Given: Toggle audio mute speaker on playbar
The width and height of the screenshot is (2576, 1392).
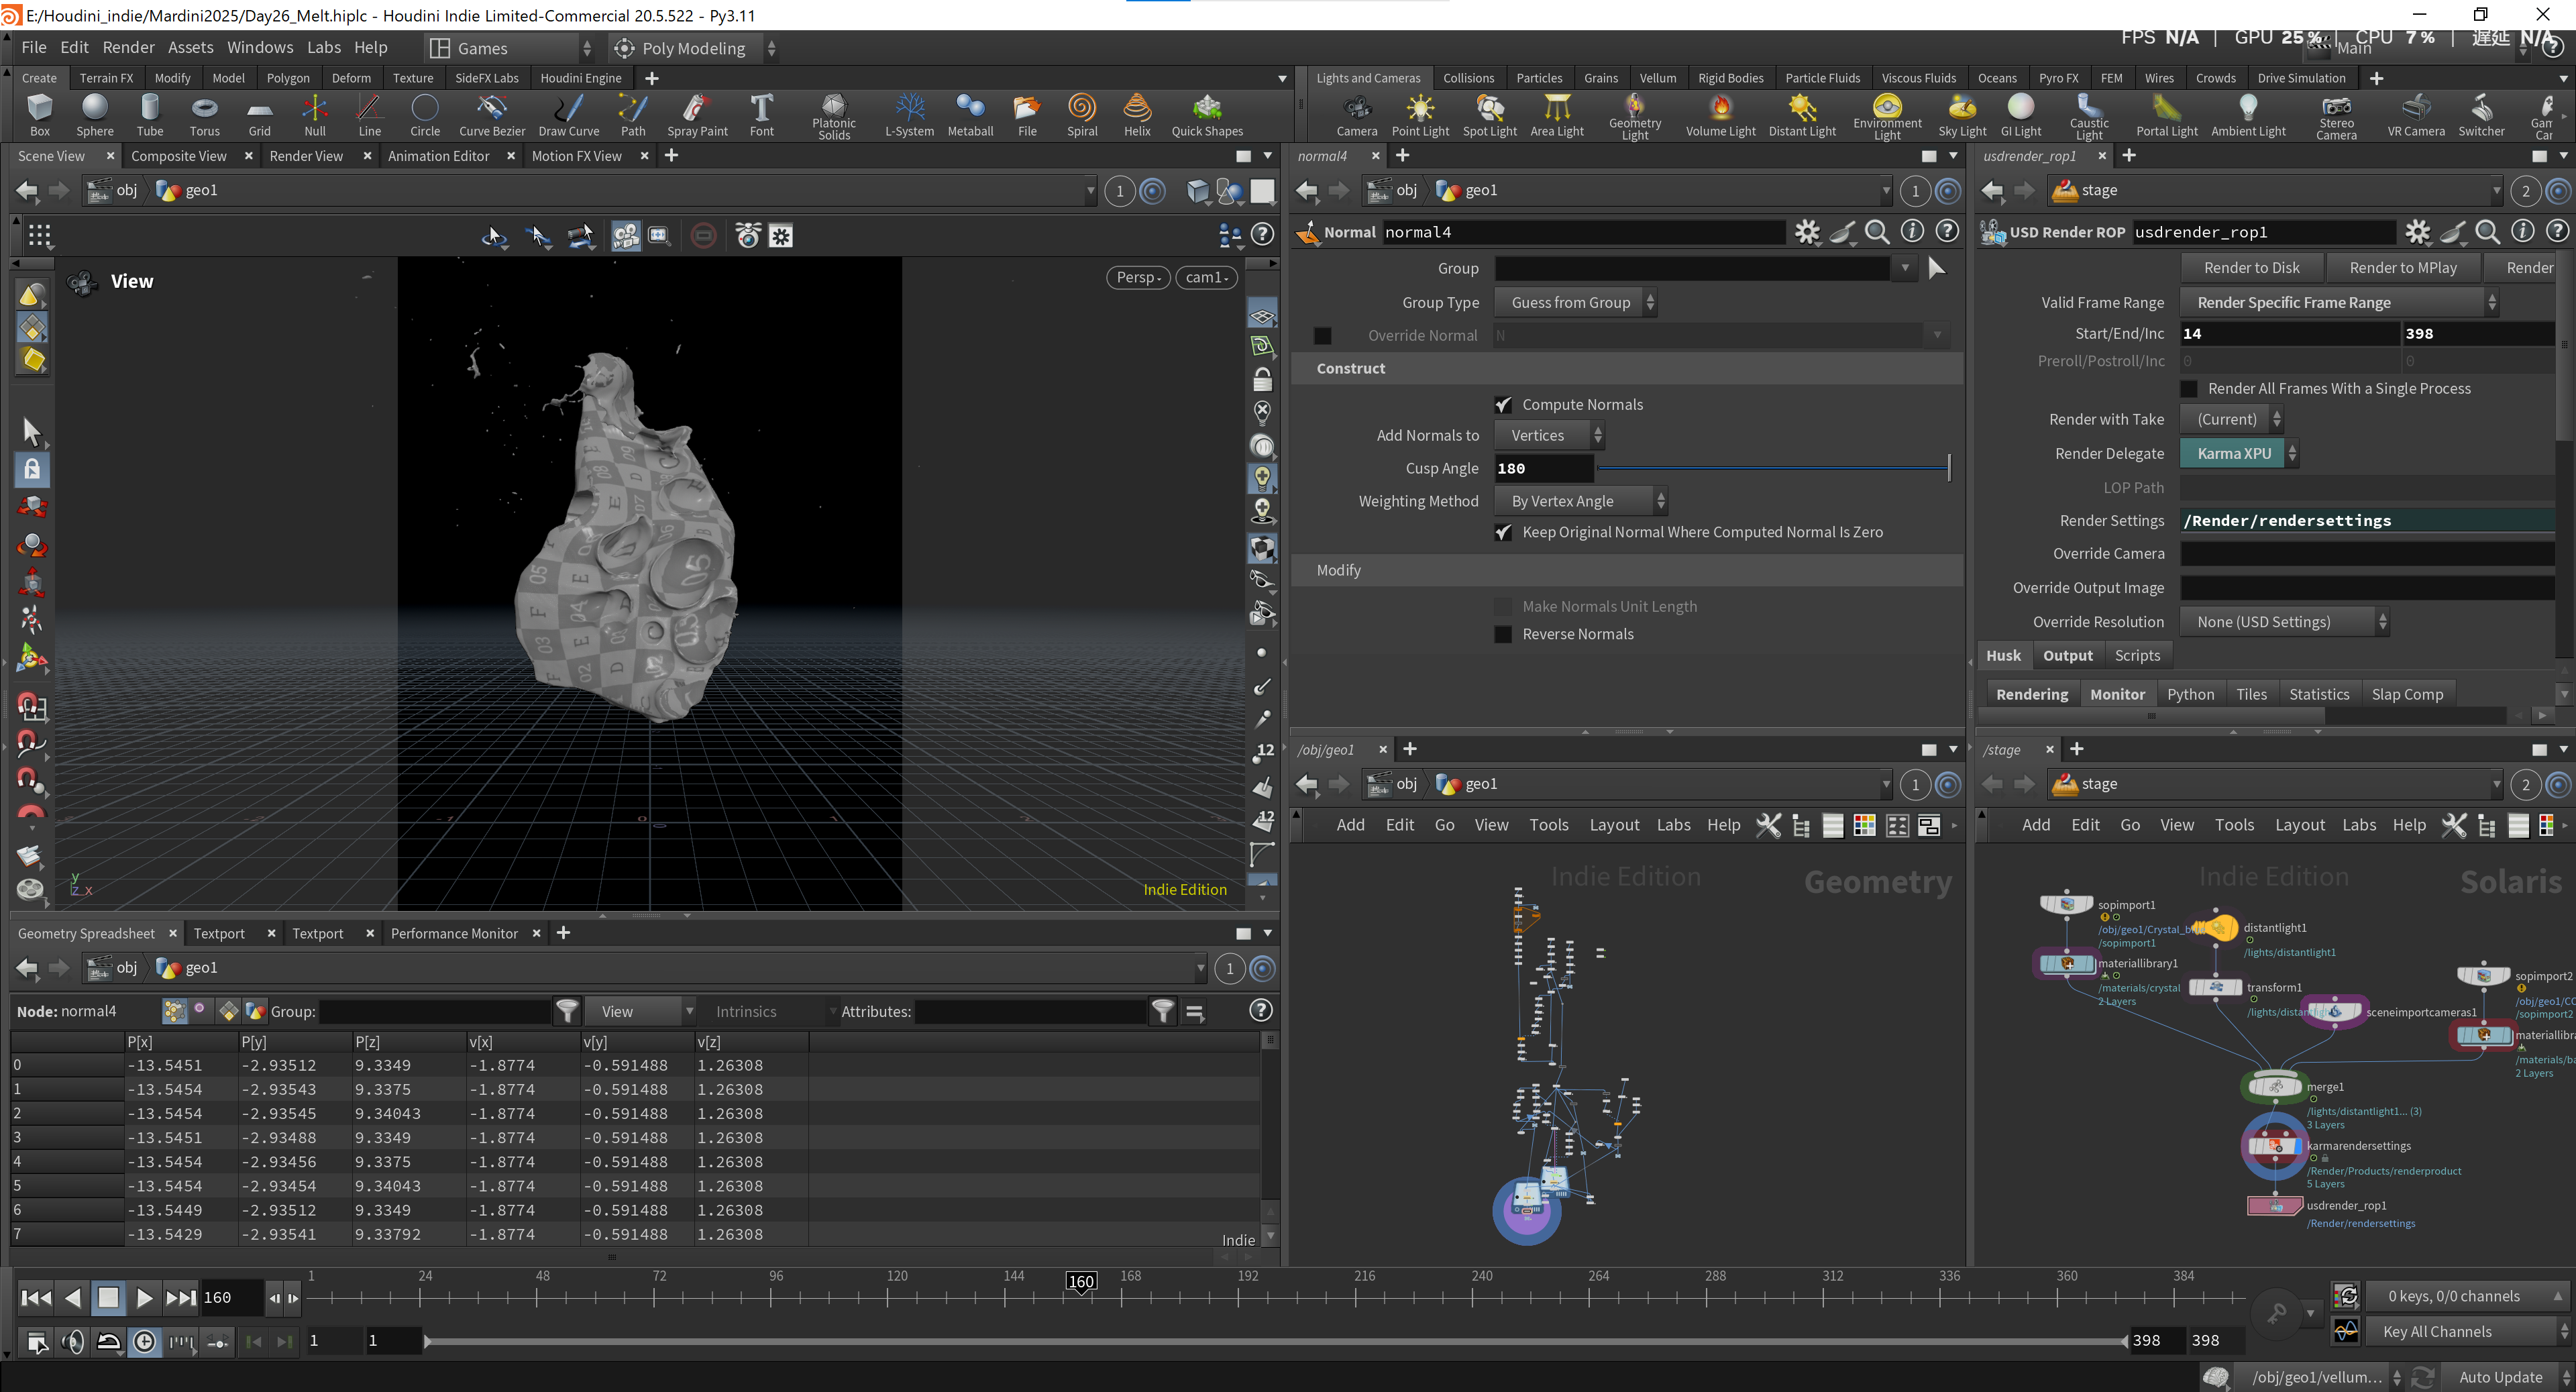Looking at the screenshot, I should pyautogui.click(x=72, y=1342).
